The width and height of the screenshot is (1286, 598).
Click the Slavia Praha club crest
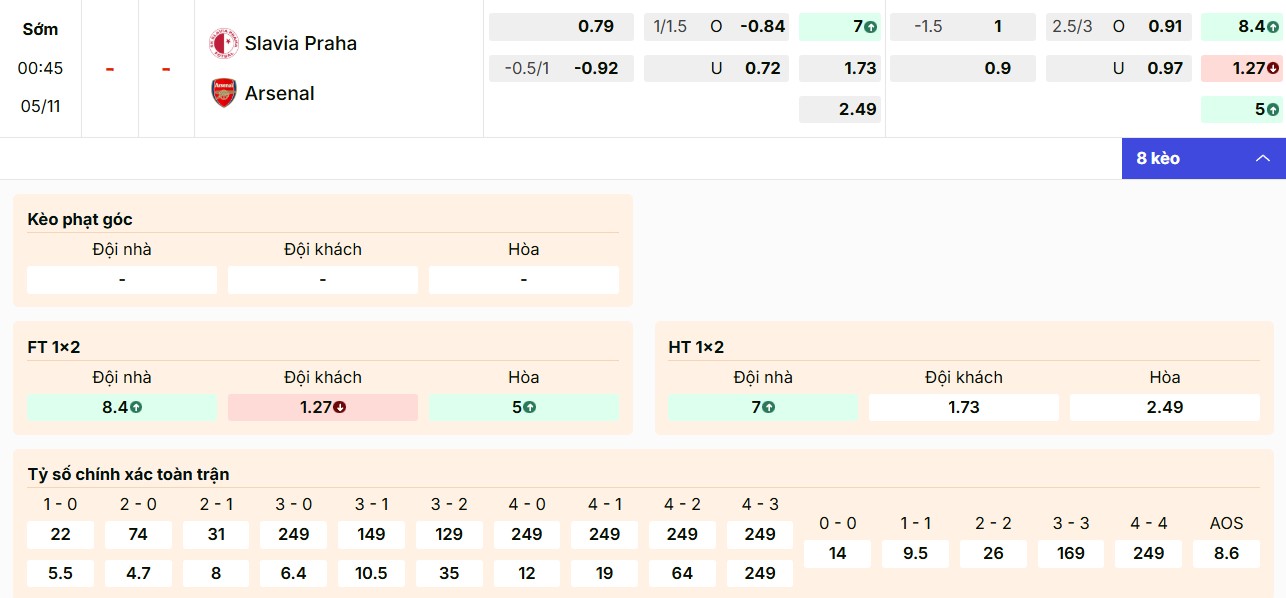(x=222, y=43)
